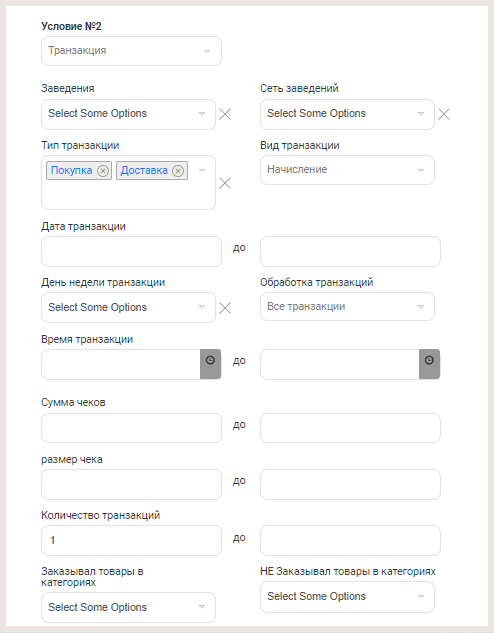Open НЕ Заказывал товары в категориях dropdown
494x633 pixels.
347,597
